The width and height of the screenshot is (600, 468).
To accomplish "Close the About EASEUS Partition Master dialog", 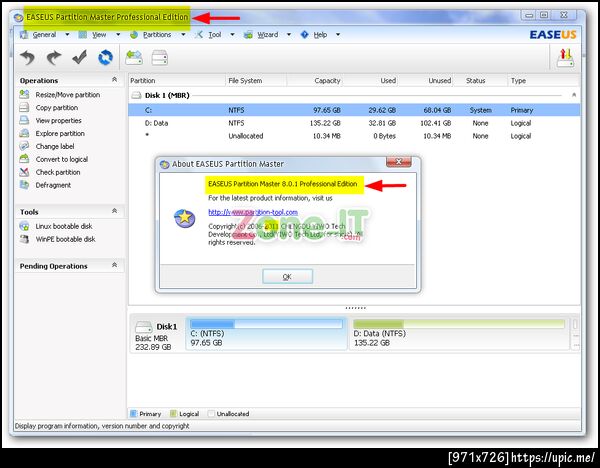I will [399, 162].
